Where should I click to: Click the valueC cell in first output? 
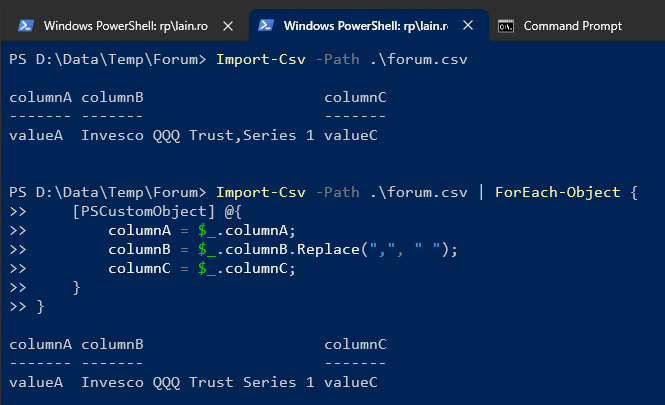pos(351,135)
